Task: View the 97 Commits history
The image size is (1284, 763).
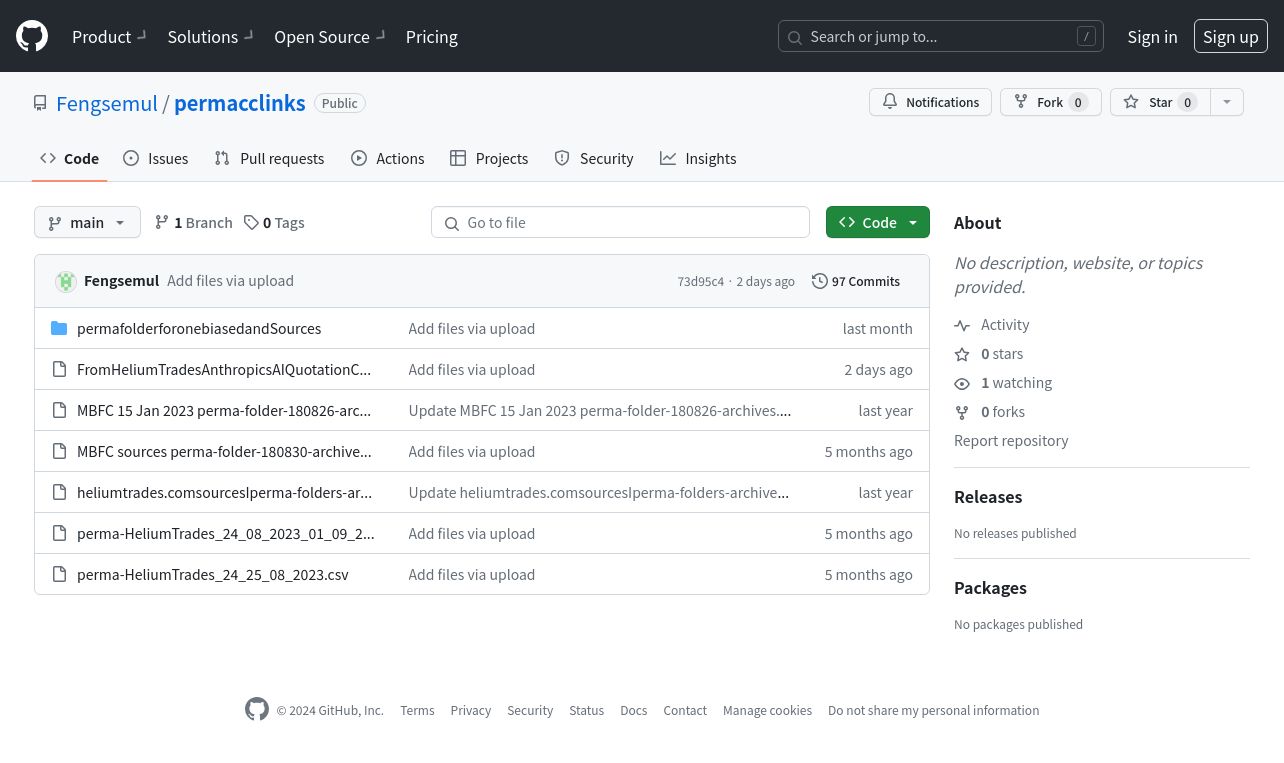Action: (x=856, y=281)
